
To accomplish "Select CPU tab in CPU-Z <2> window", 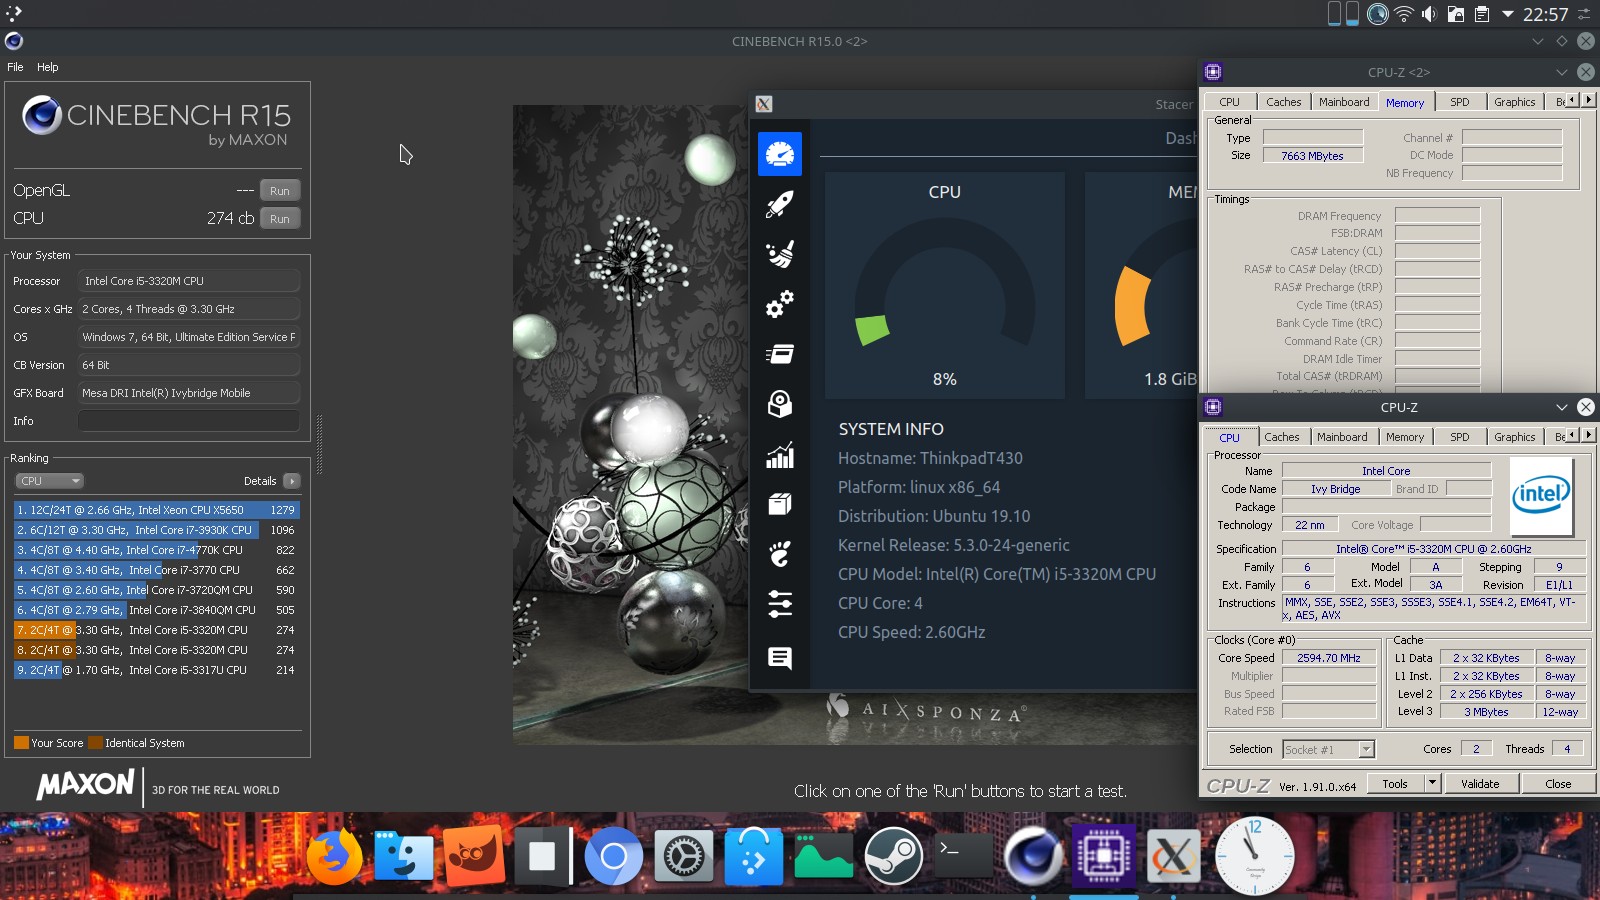I will 1229,102.
